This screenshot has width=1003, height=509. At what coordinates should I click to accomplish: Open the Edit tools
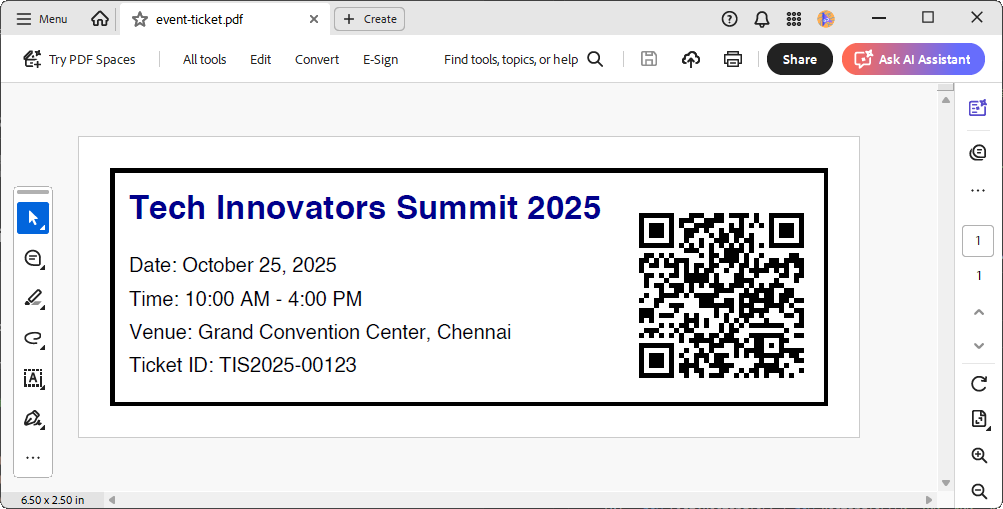[x=260, y=59]
